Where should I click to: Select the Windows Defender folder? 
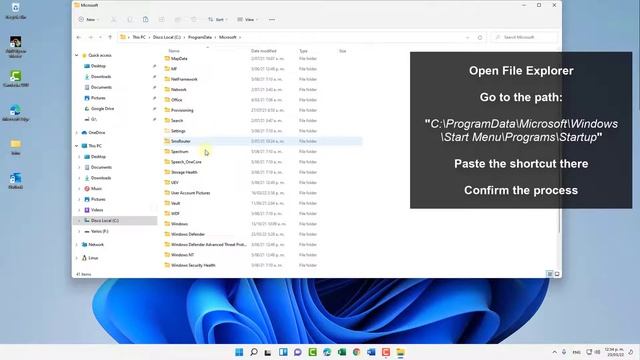(188, 234)
